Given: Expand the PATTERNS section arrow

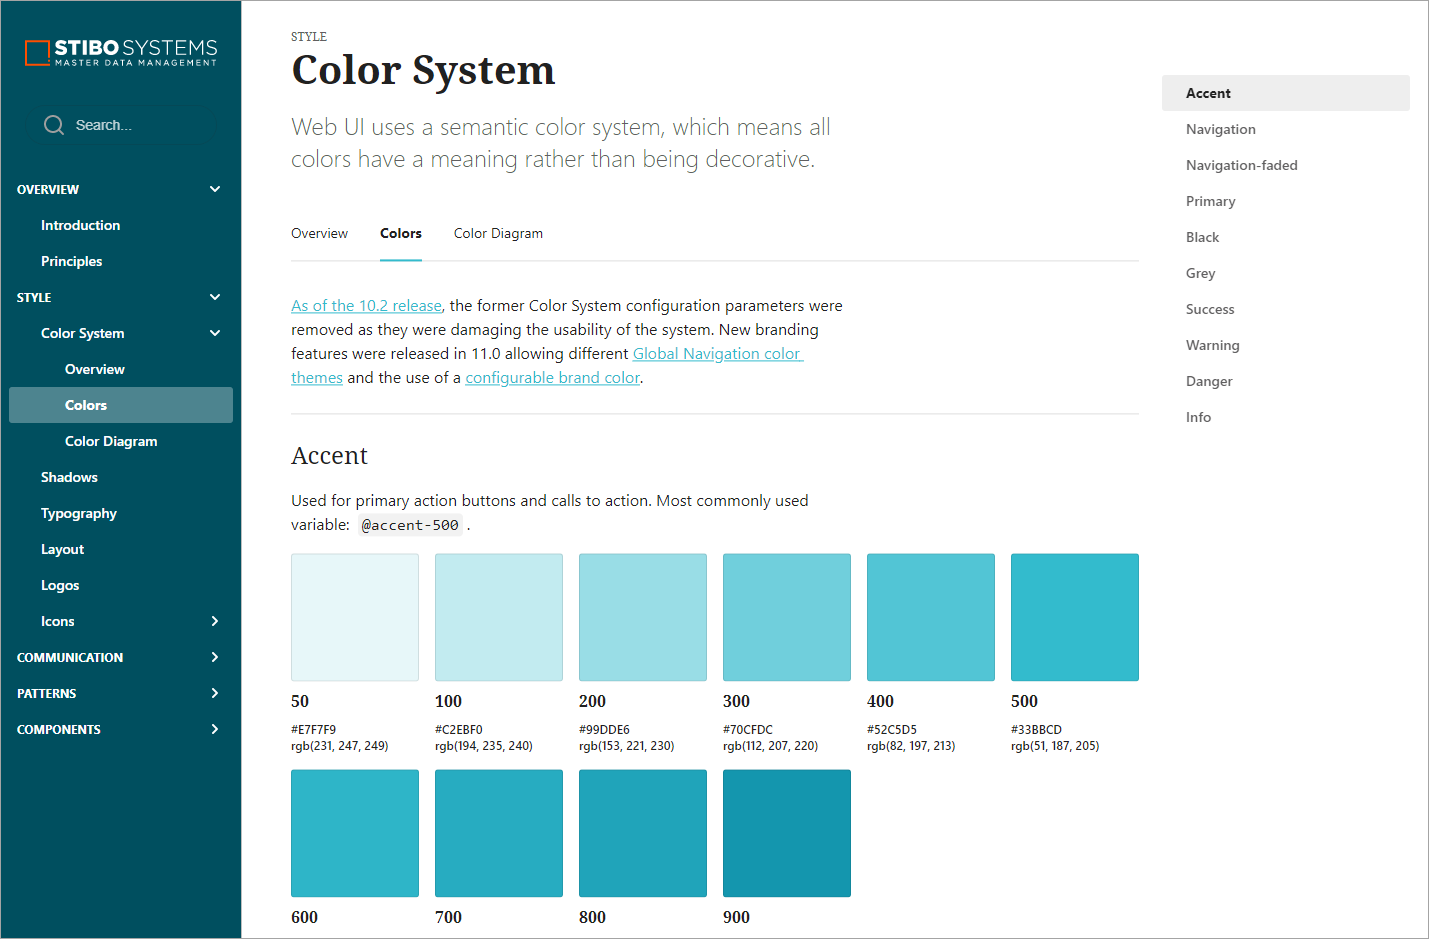Looking at the screenshot, I should (x=215, y=693).
